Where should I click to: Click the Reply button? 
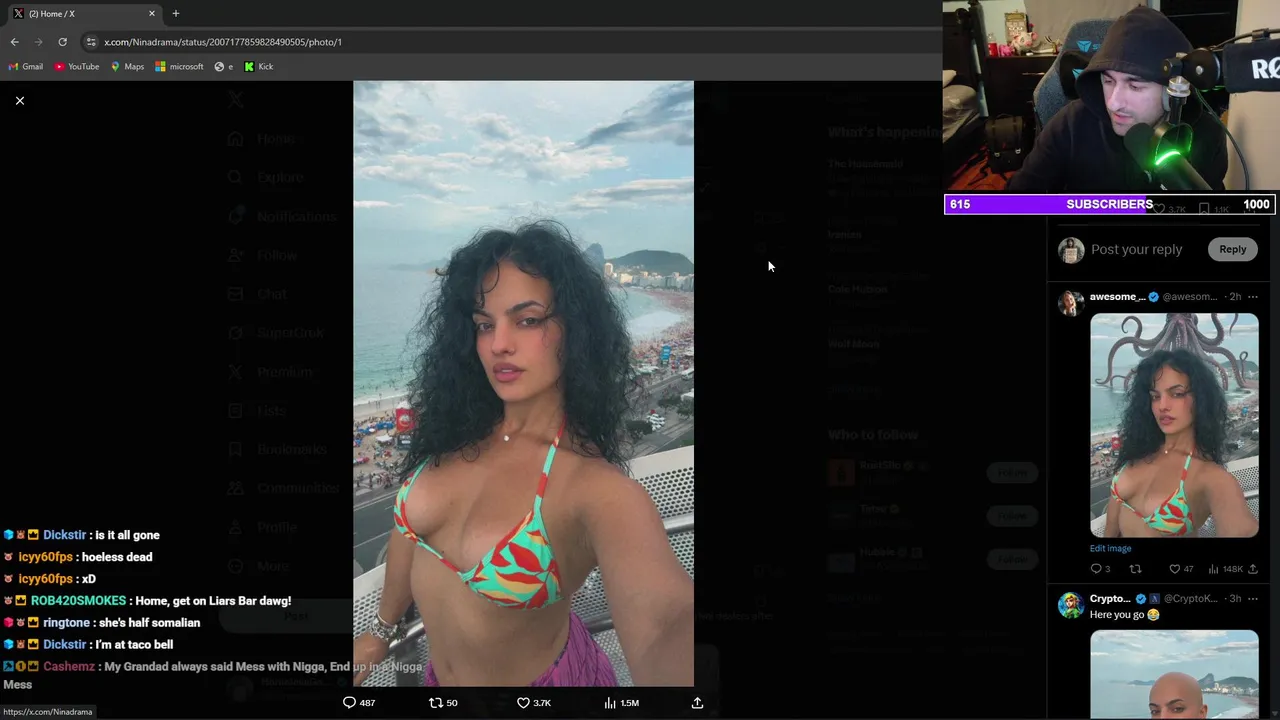tap(1232, 250)
